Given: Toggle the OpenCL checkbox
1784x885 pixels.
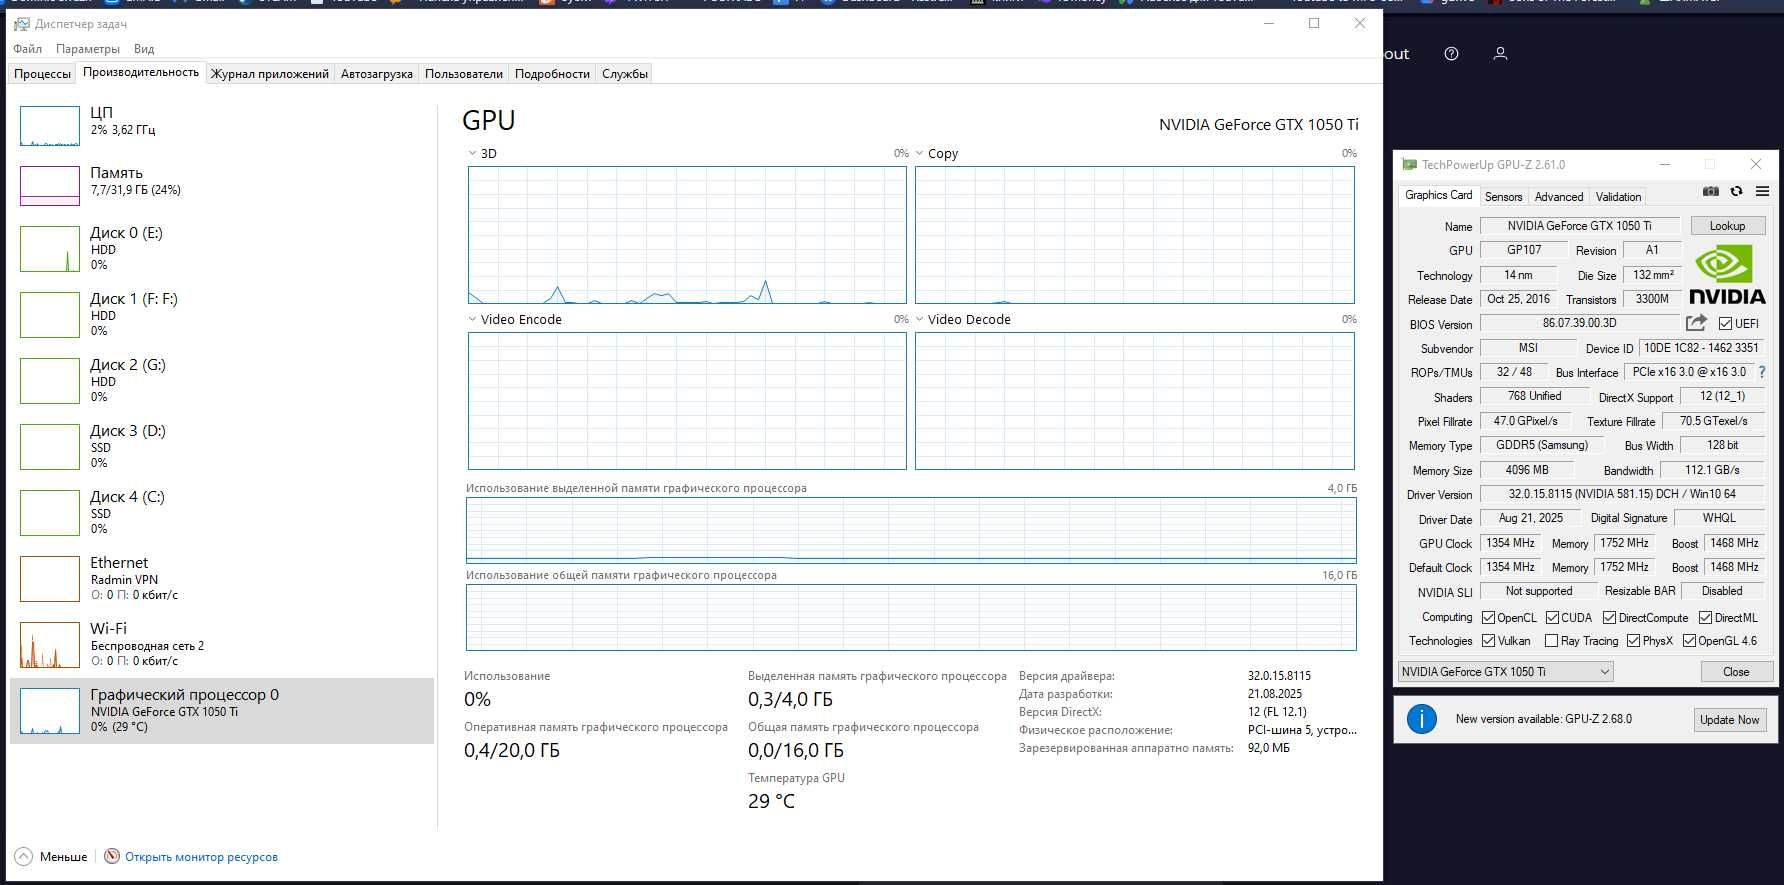Looking at the screenshot, I should click(x=1488, y=618).
